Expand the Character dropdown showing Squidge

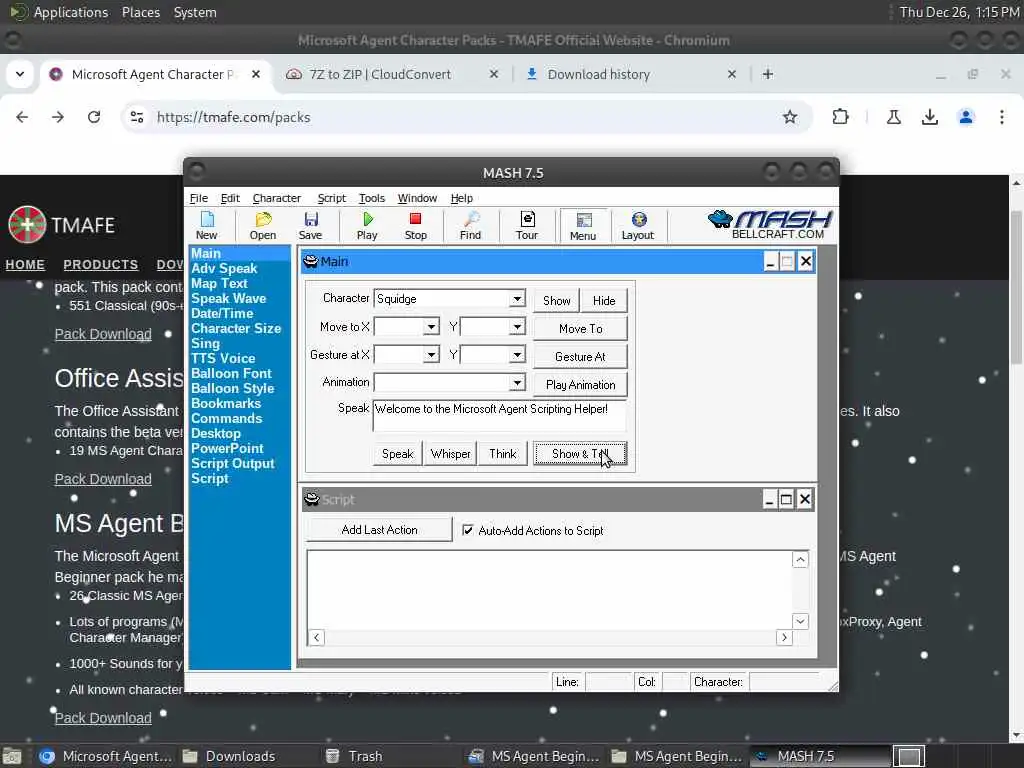click(517, 298)
